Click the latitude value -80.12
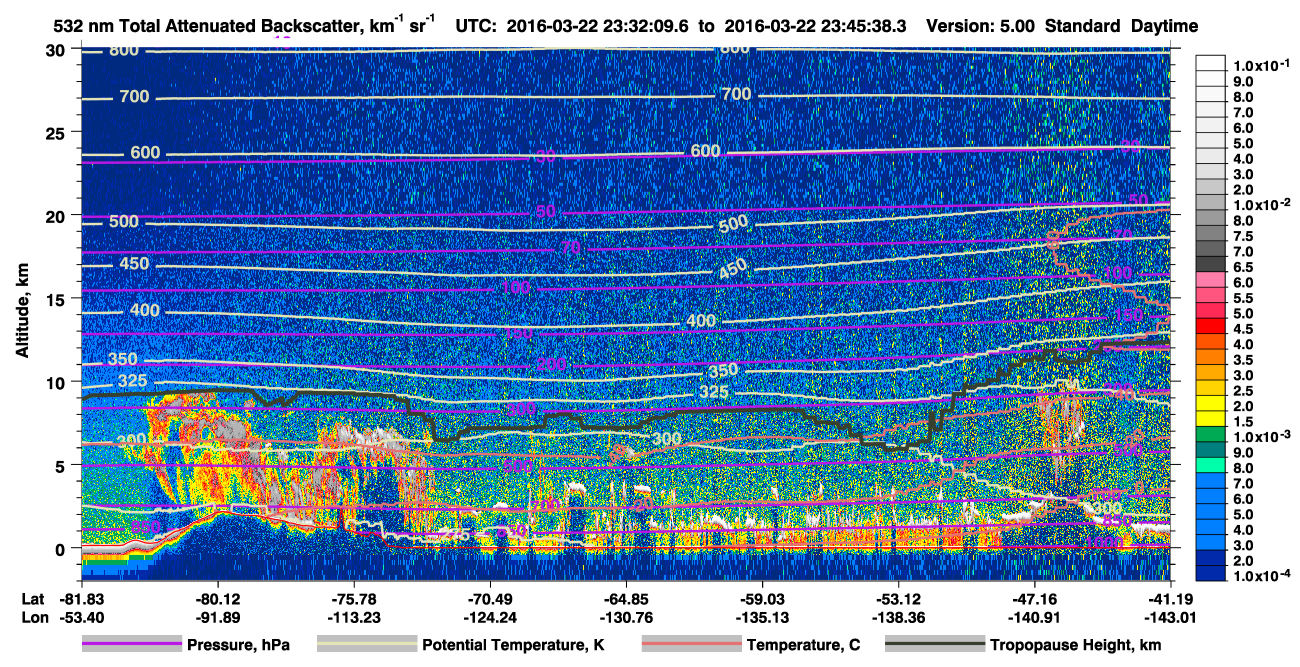1300x667 pixels. pyautogui.click(x=217, y=599)
